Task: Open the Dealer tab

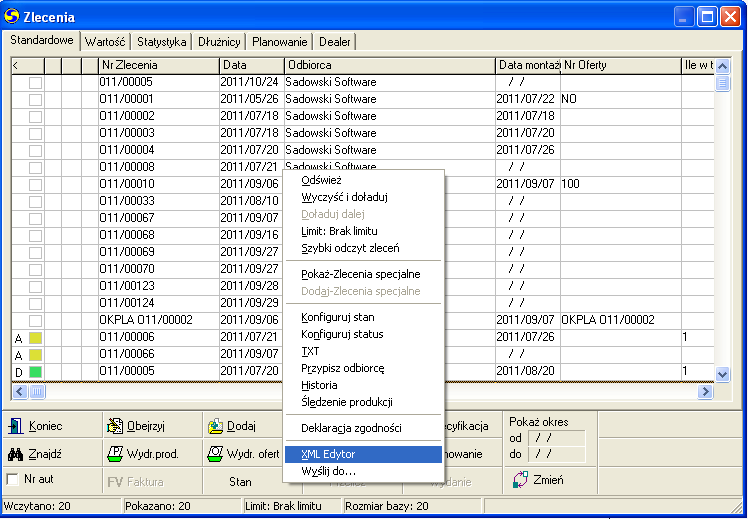Action: tap(334, 42)
